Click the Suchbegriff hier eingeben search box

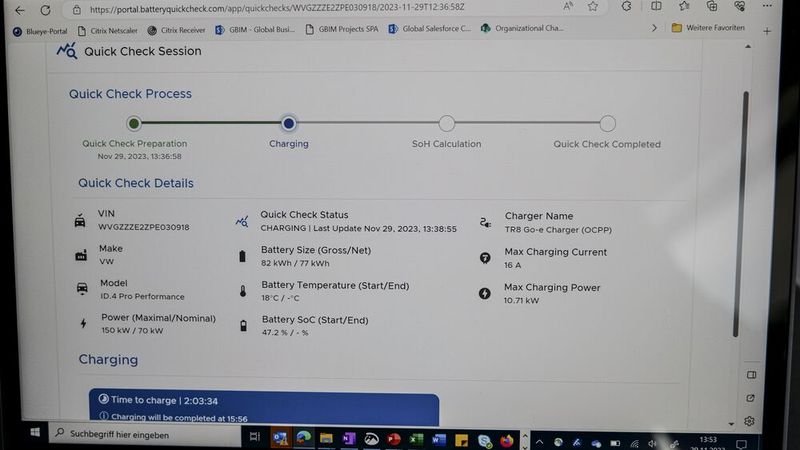click(x=145, y=434)
